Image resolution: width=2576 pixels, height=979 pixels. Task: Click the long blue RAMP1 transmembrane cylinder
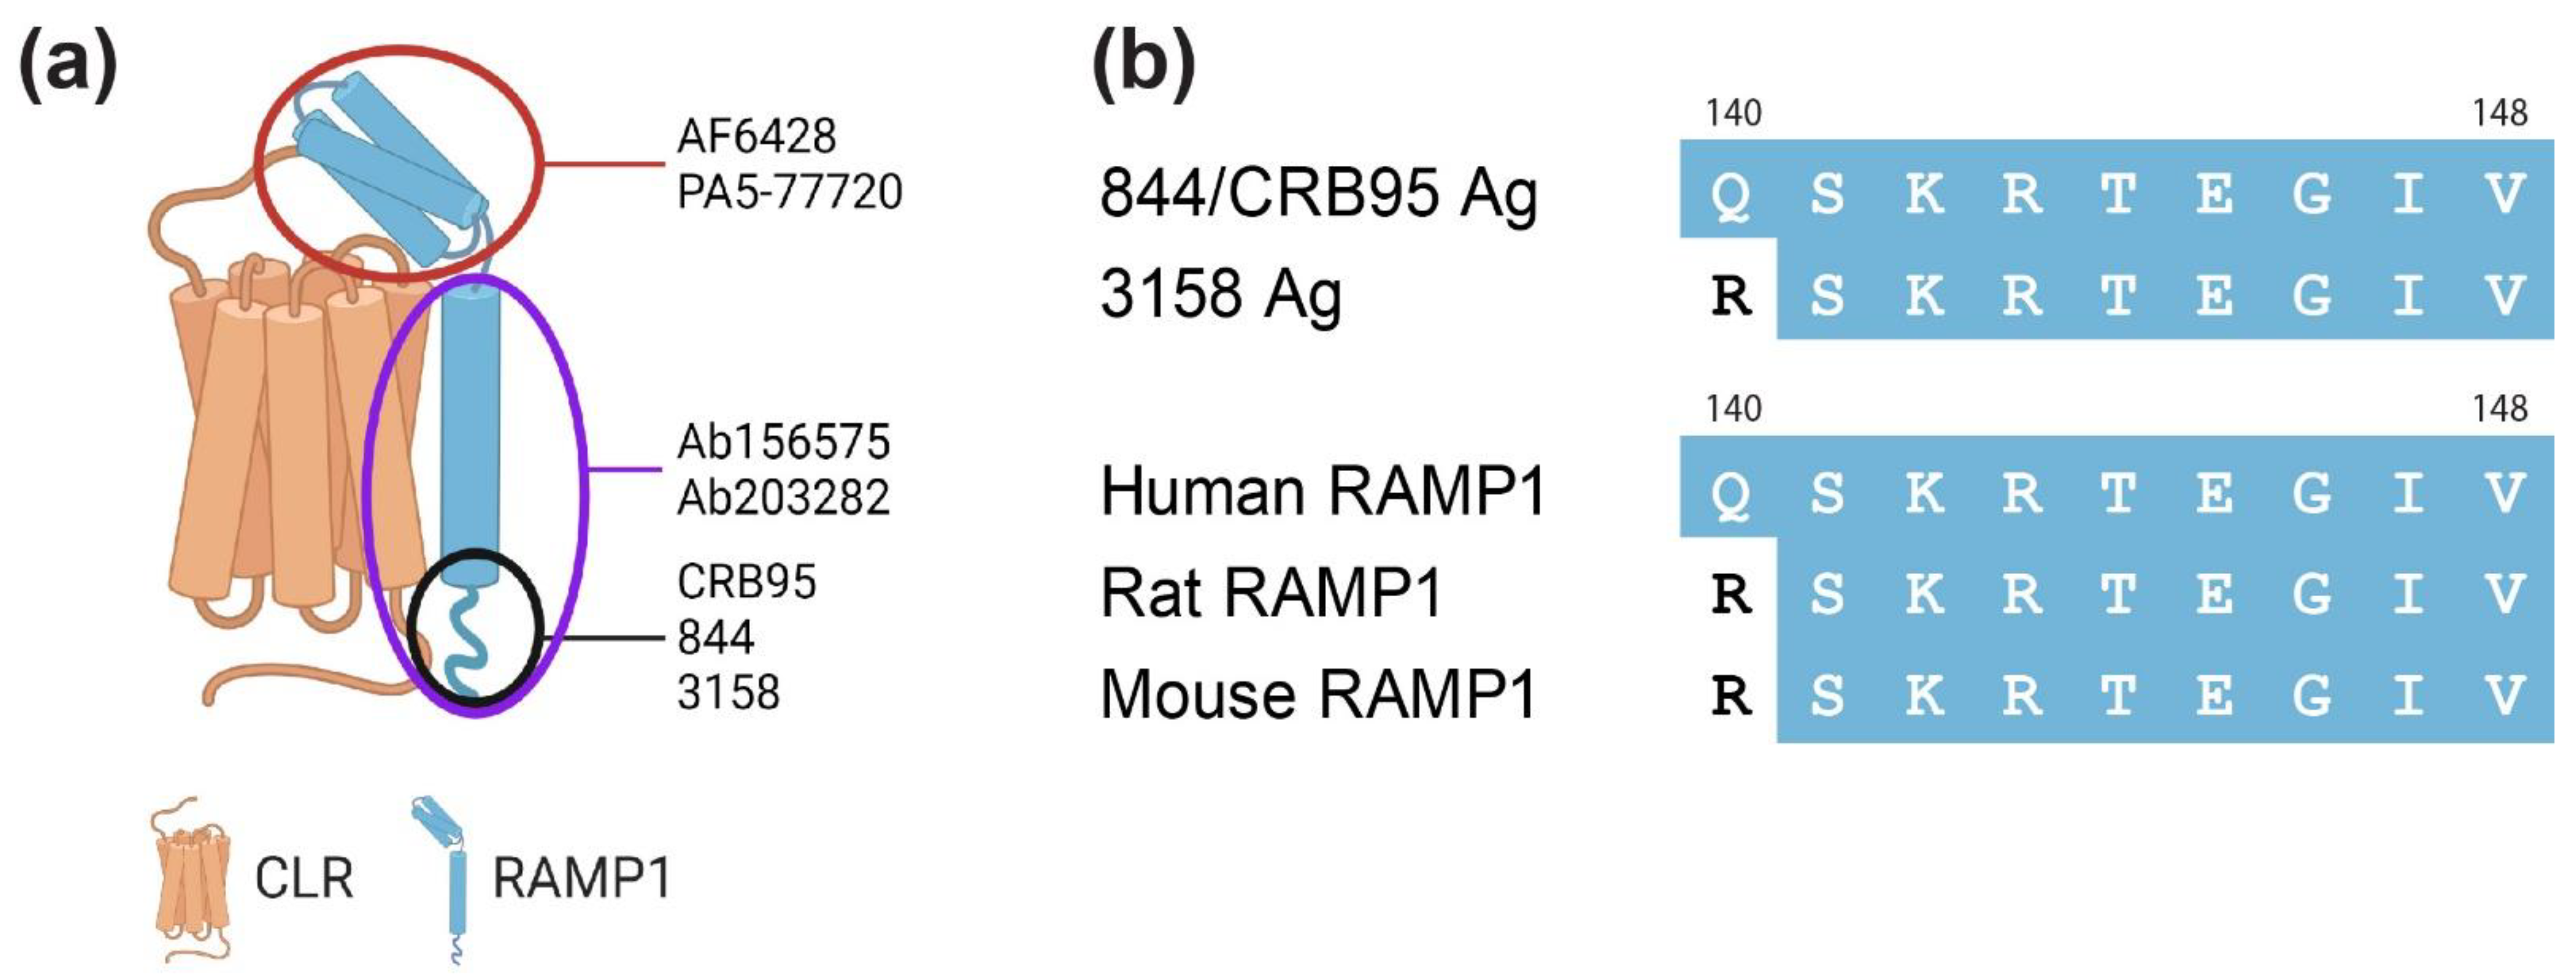click(470, 430)
